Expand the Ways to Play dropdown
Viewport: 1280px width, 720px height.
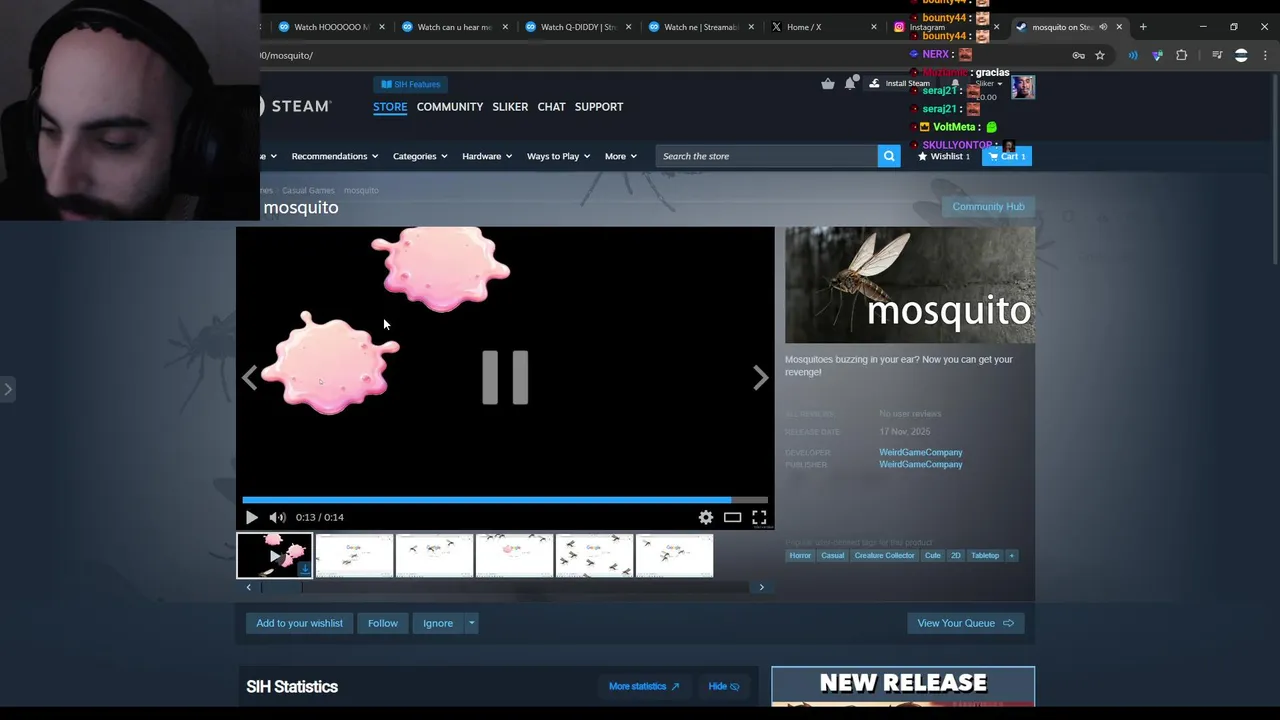pyautogui.click(x=558, y=156)
